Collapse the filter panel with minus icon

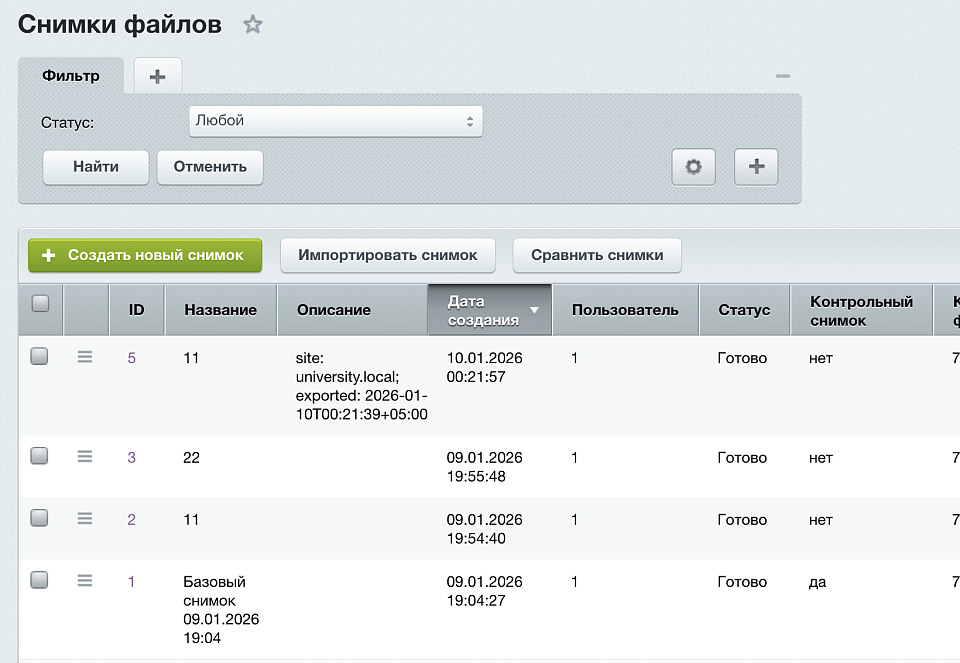pyautogui.click(x=782, y=76)
